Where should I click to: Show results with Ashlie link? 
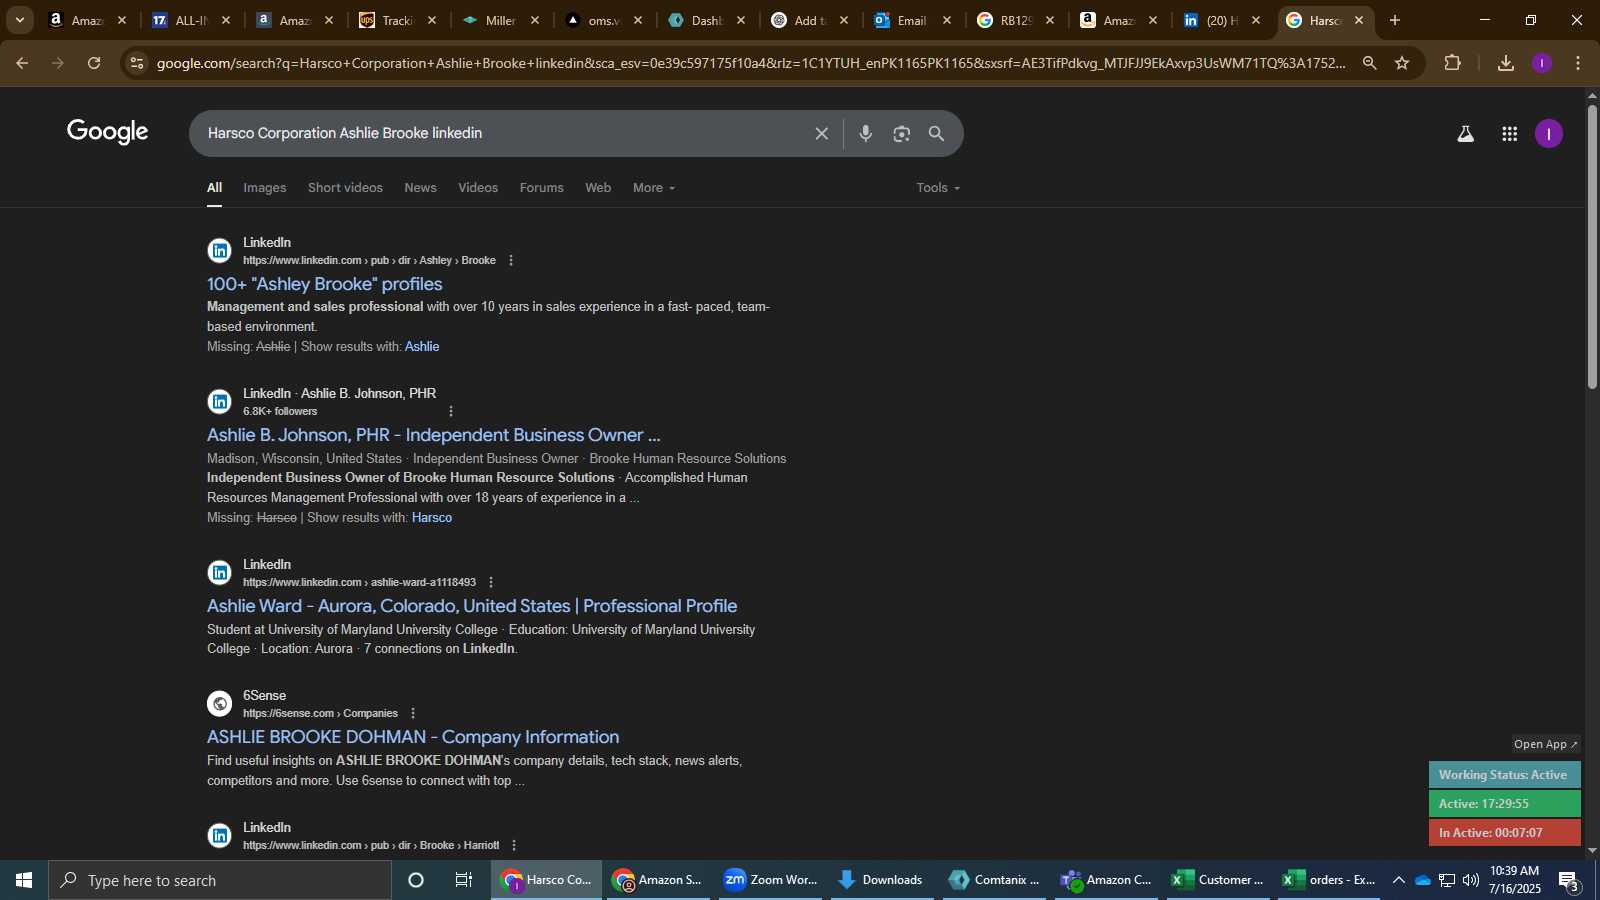pyautogui.click(x=422, y=347)
